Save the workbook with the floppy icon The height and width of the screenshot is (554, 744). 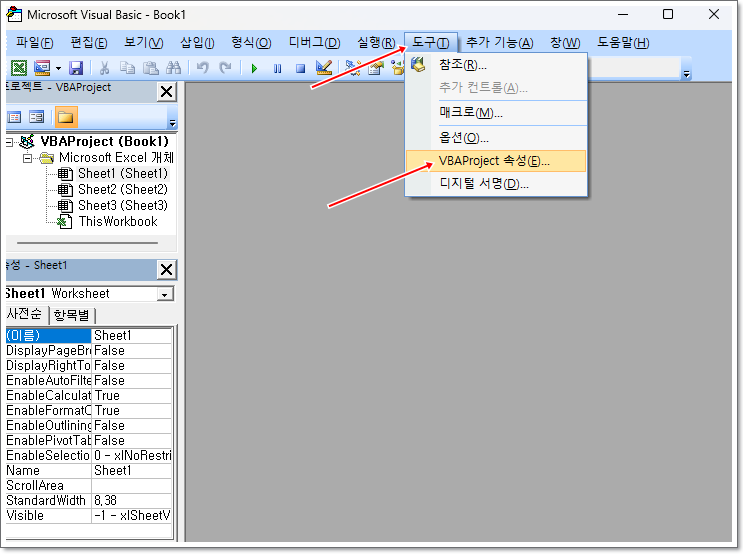[76, 68]
